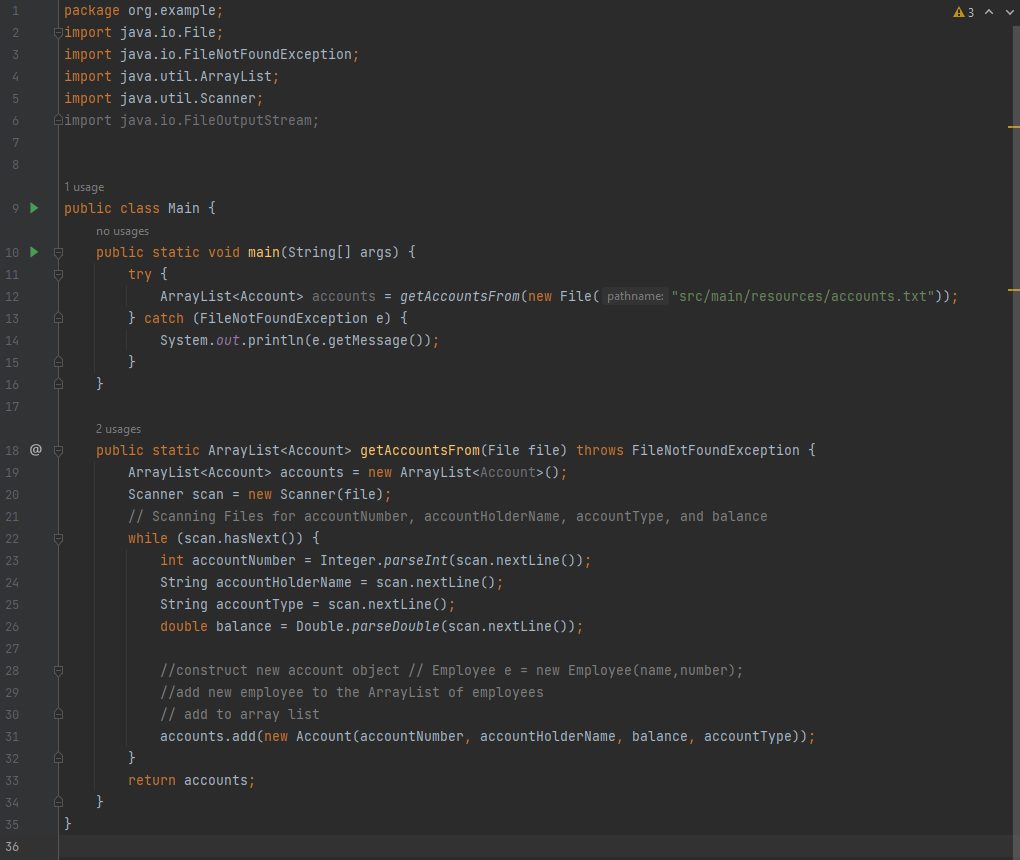Click the "no usages" hint above main method
This screenshot has width=1020, height=860.
[122, 231]
